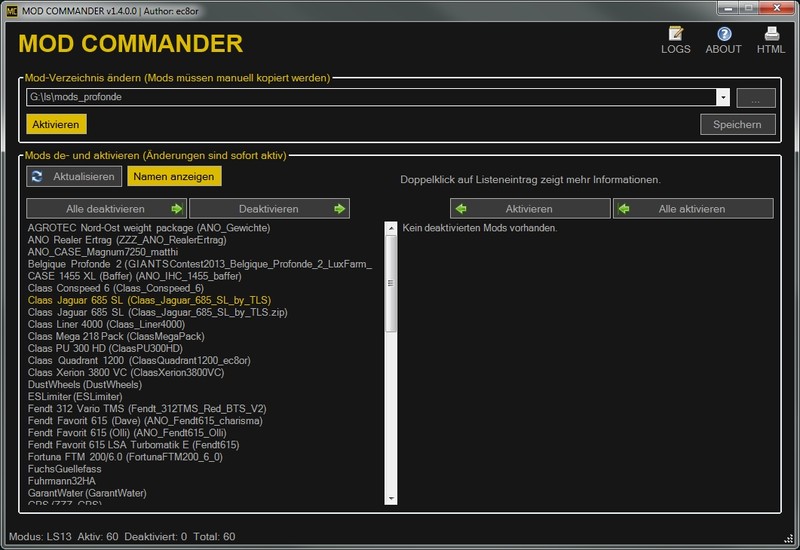Select DustWheels list entry

coord(85,384)
